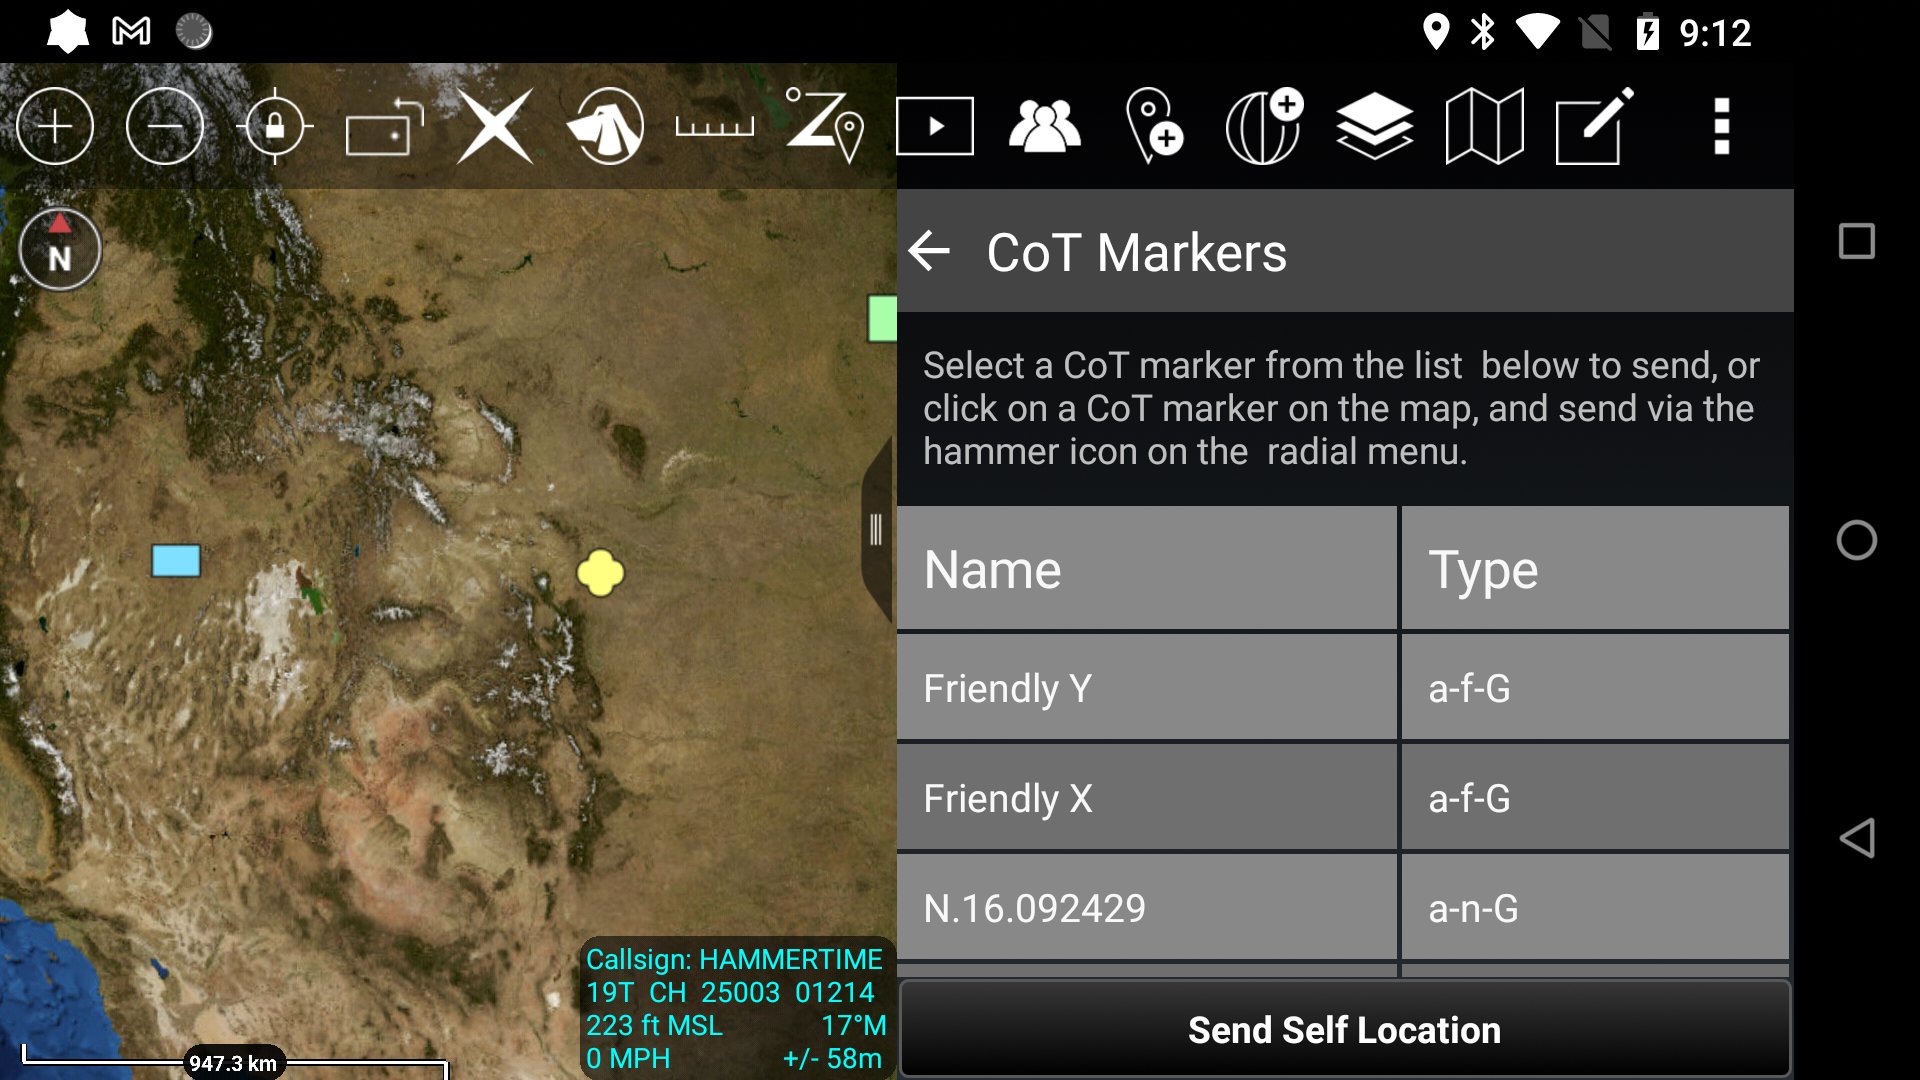Open the range ruler measurement tool
This screenshot has height=1080, width=1920.
pyautogui.click(x=714, y=127)
